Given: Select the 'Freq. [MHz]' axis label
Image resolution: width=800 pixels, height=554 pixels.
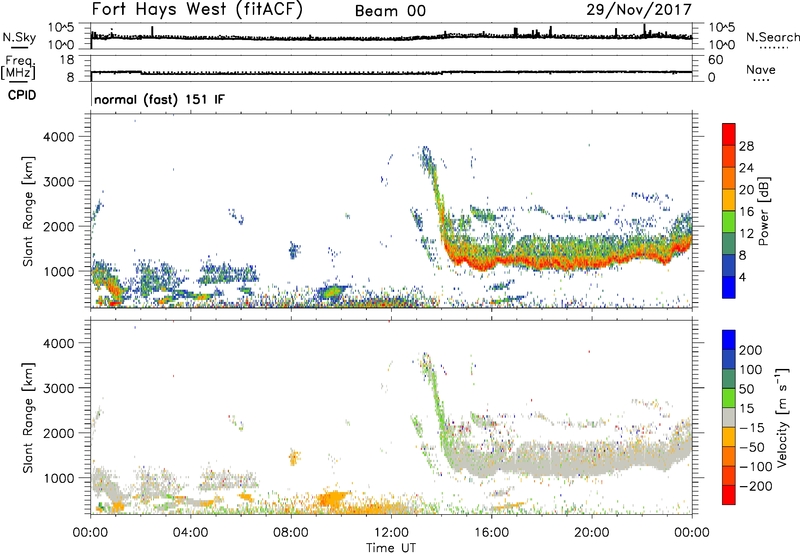Looking at the screenshot, I should (x=19, y=67).
